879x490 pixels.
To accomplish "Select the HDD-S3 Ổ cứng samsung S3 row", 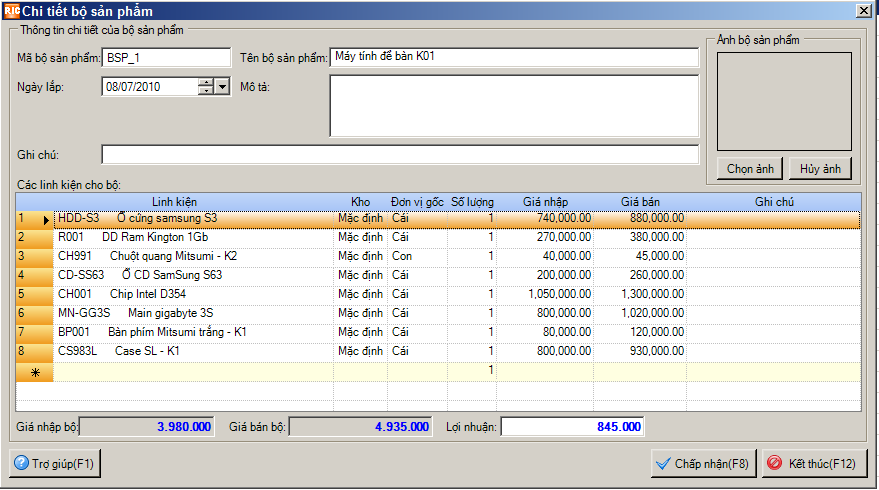I will [x=457, y=219].
